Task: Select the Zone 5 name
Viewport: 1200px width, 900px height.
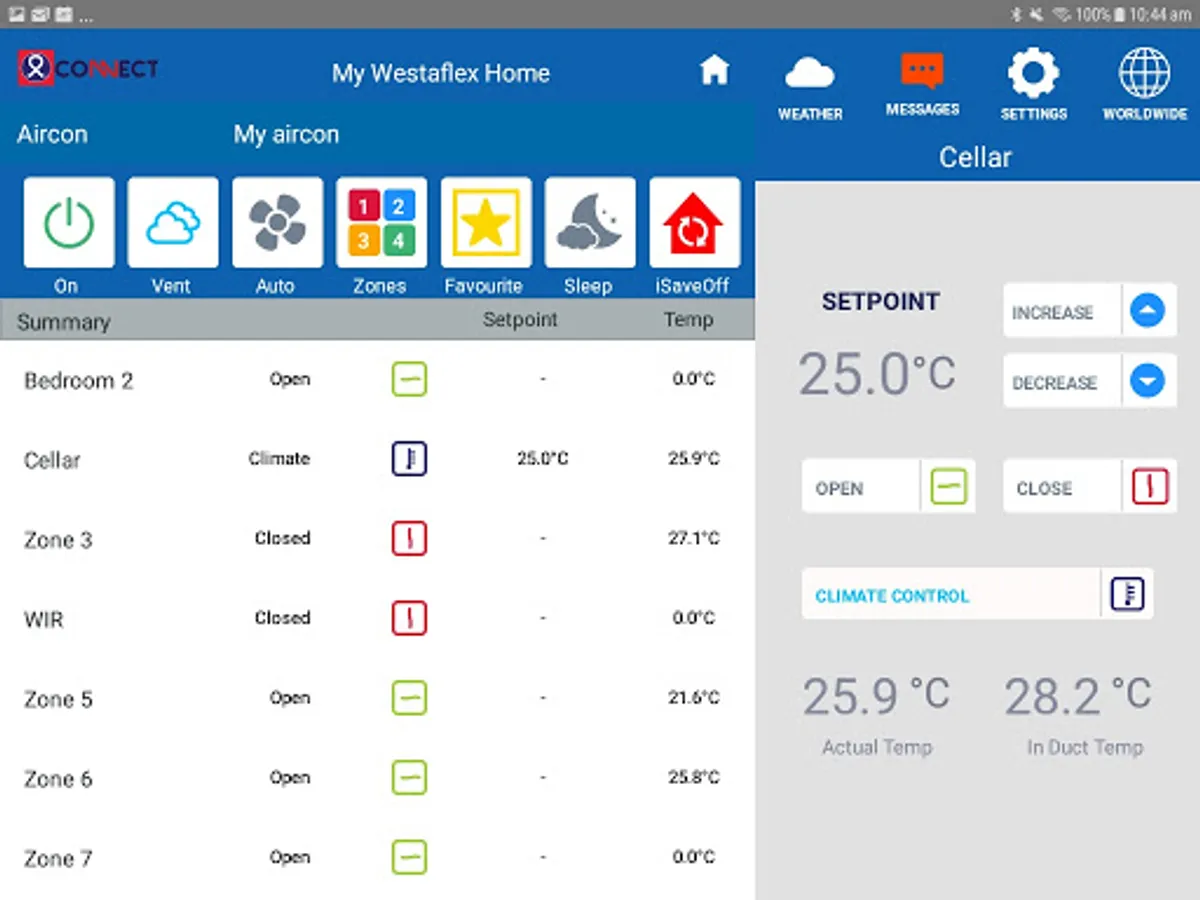Action: [x=58, y=699]
